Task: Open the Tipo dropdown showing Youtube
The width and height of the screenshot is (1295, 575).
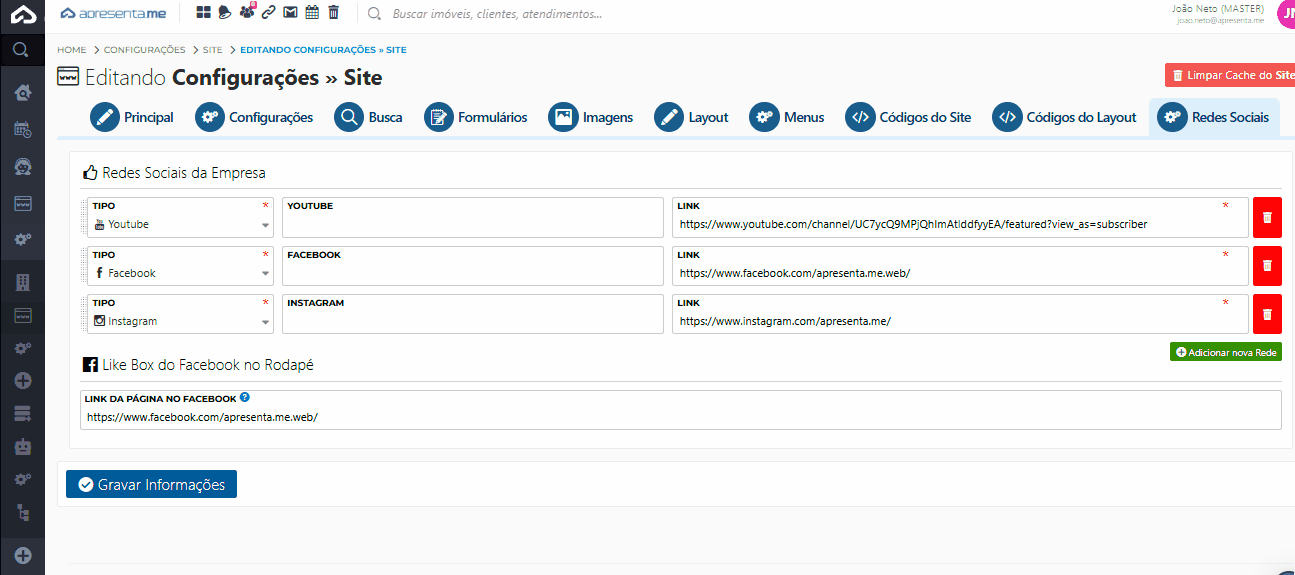Action: [x=181, y=224]
